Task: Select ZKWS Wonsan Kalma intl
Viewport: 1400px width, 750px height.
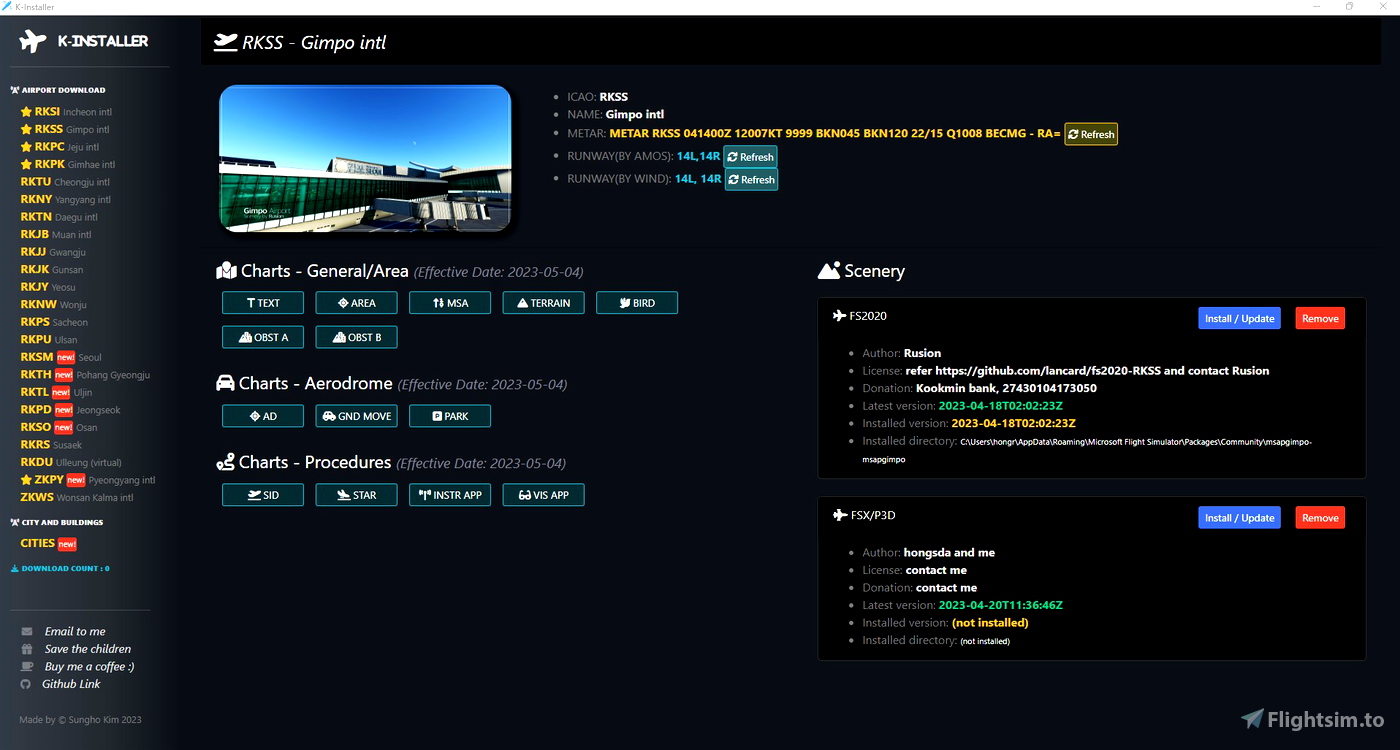Action: coord(77,497)
